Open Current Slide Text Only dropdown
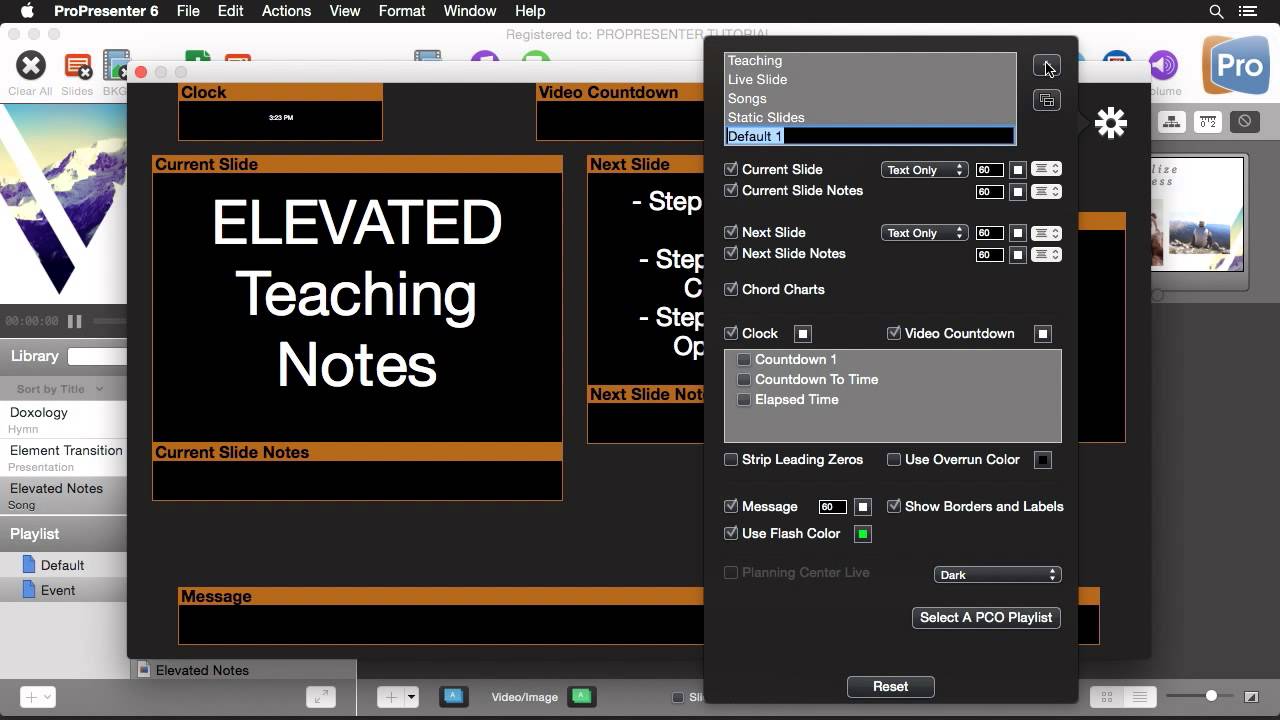The width and height of the screenshot is (1280, 720). [x=924, y=170]
